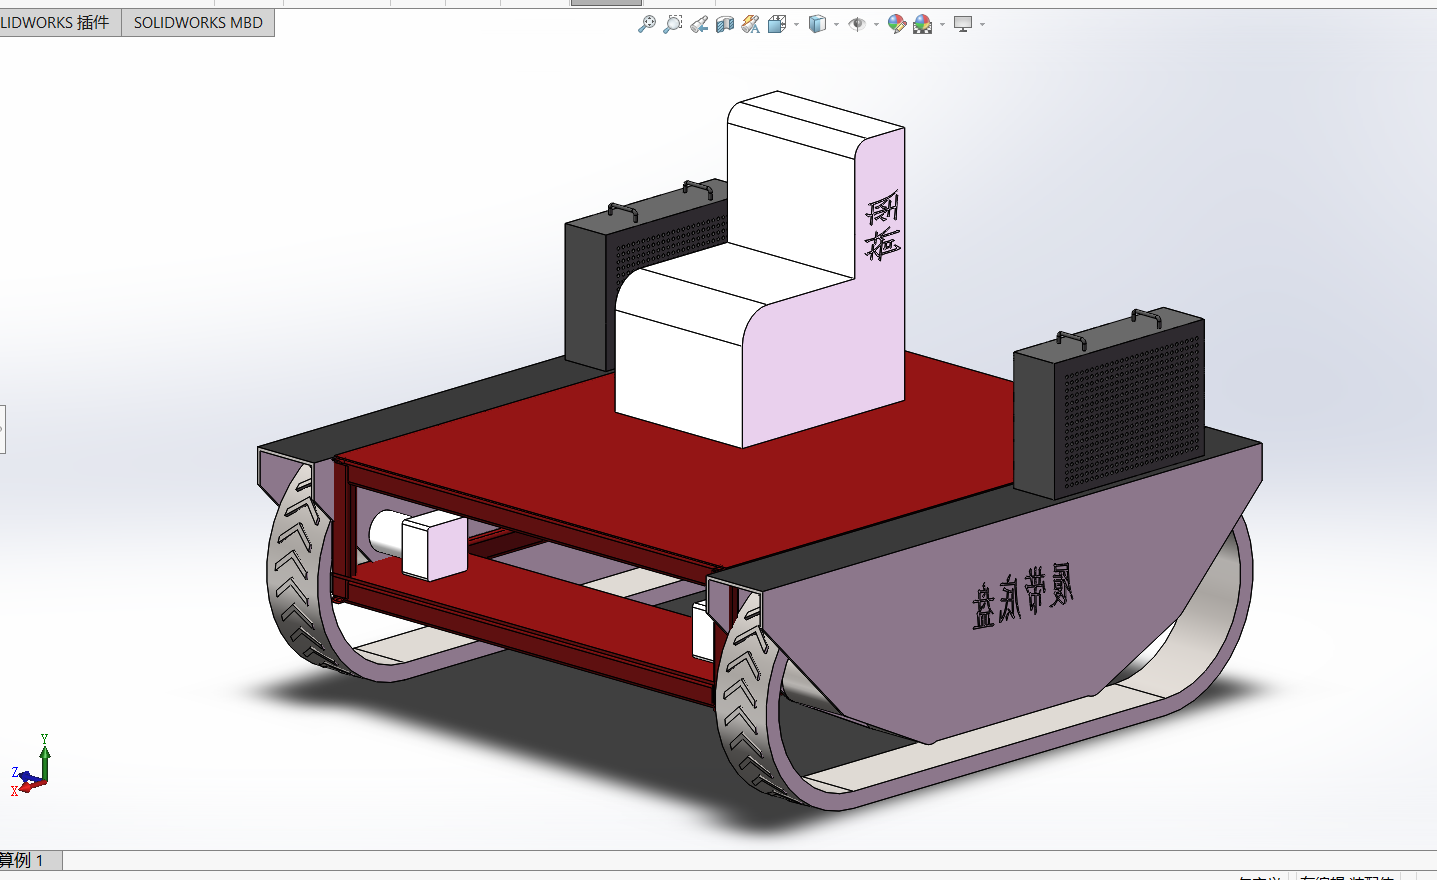
Task: Open the Hide/Show Items dropdown arrow
Action: (x=876, y=24)
